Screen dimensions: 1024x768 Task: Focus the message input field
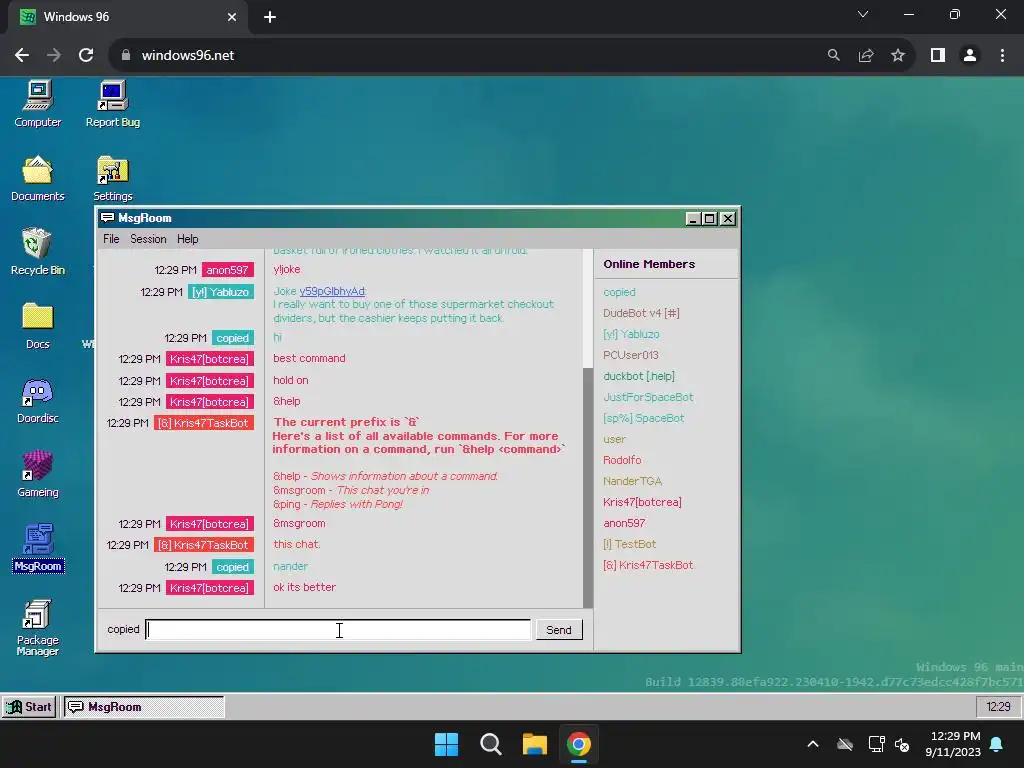[338, 630]
